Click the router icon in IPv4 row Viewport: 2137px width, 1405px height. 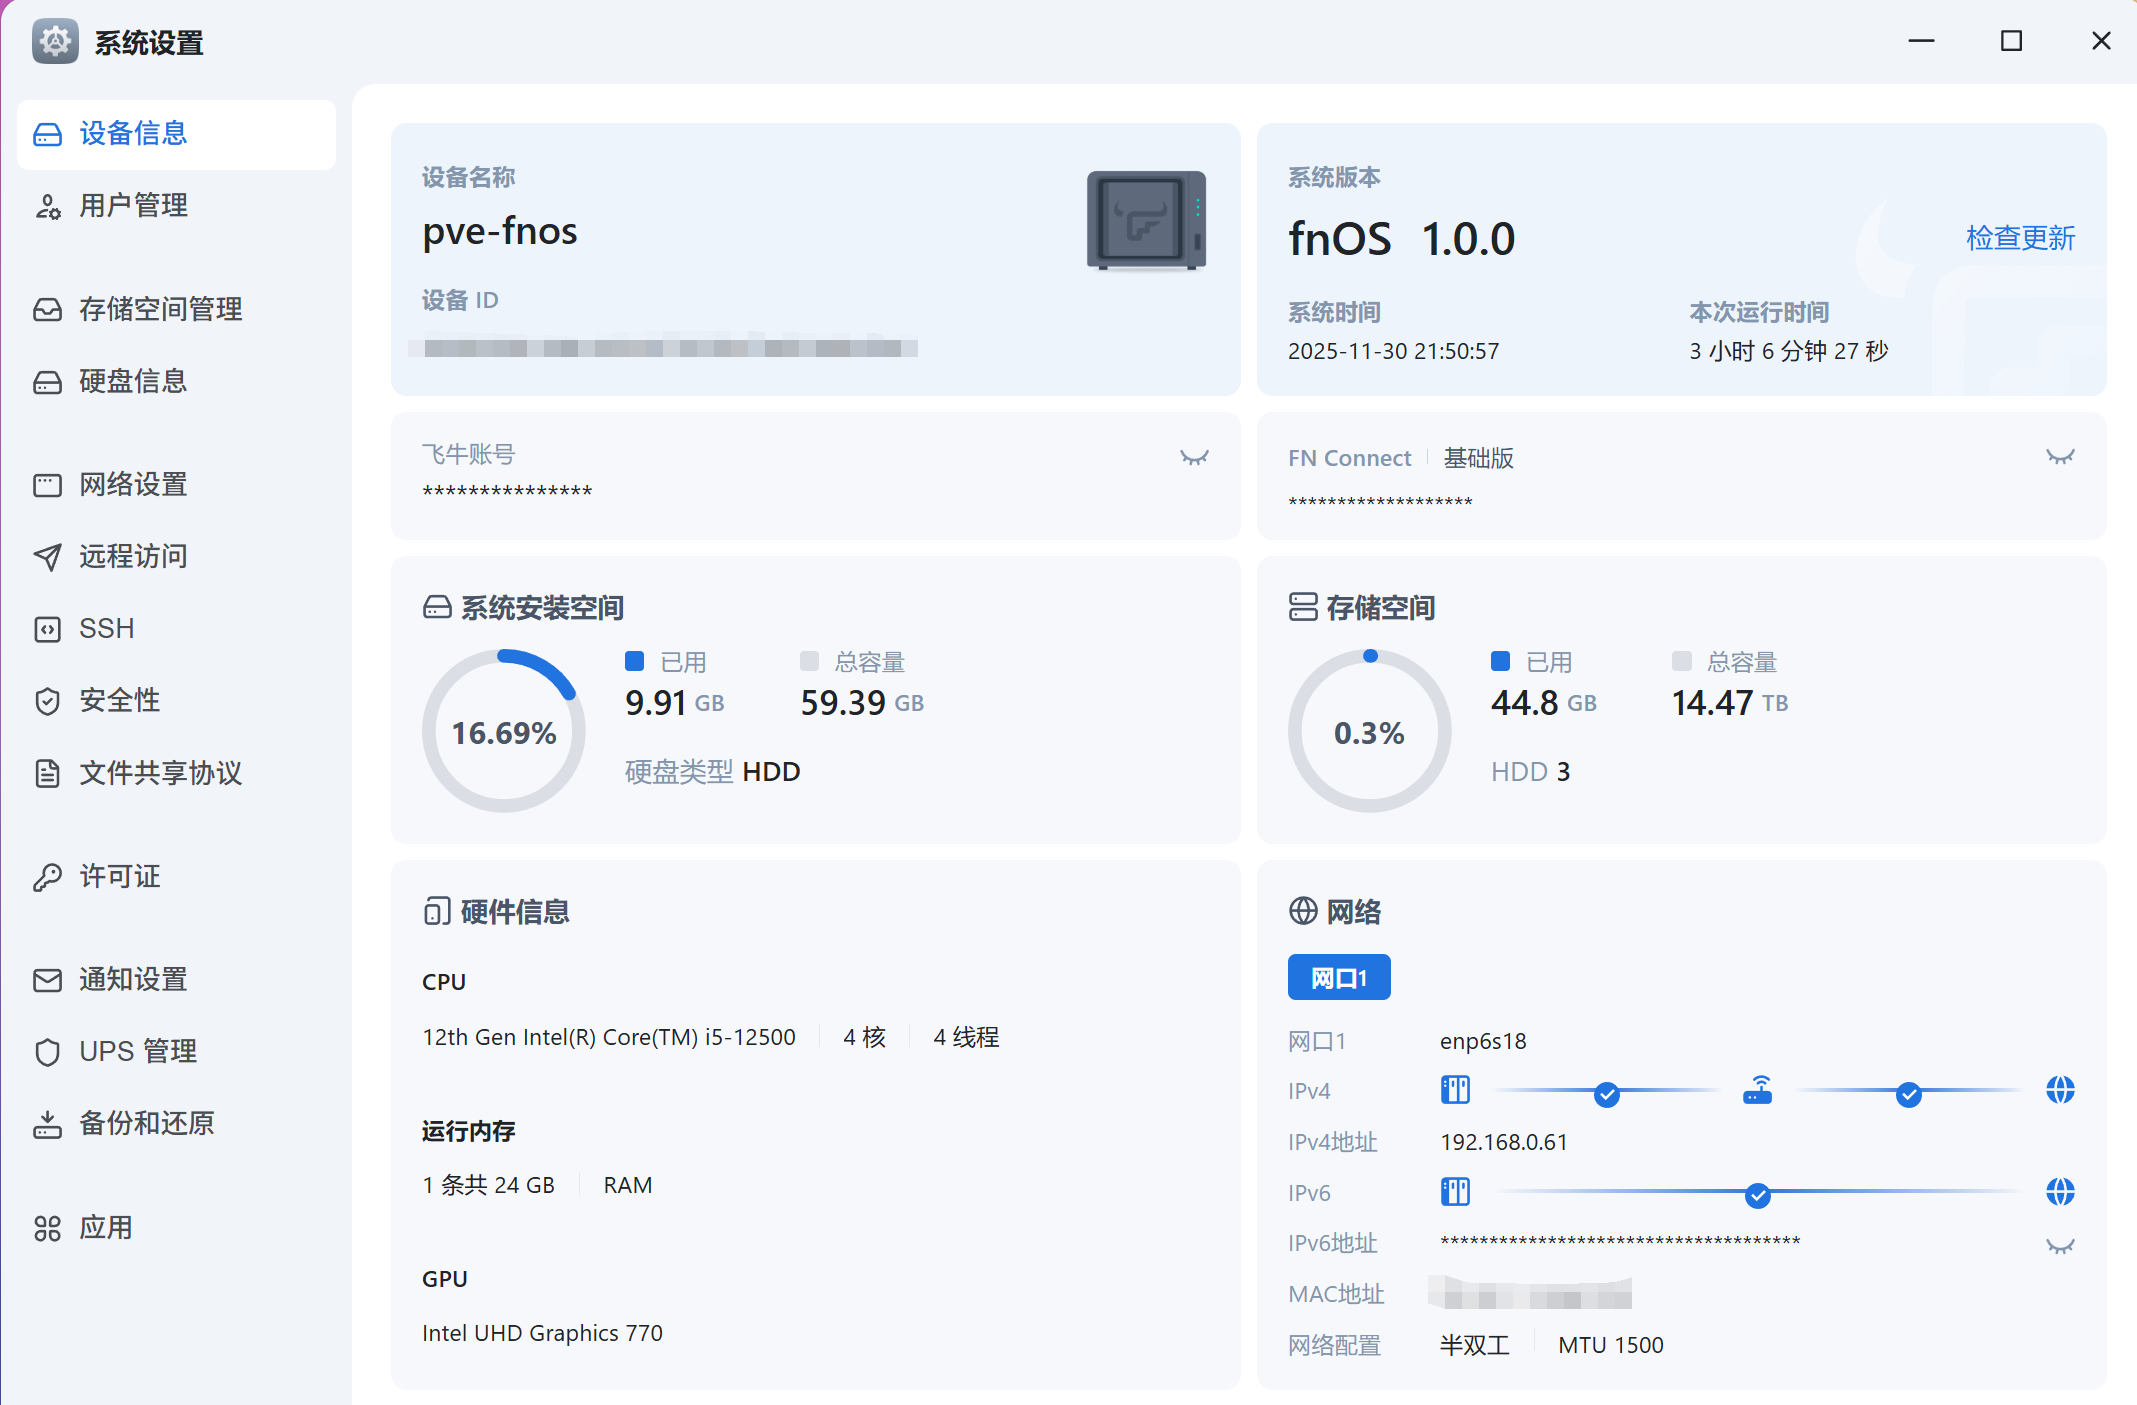tap(1757, 1090)
